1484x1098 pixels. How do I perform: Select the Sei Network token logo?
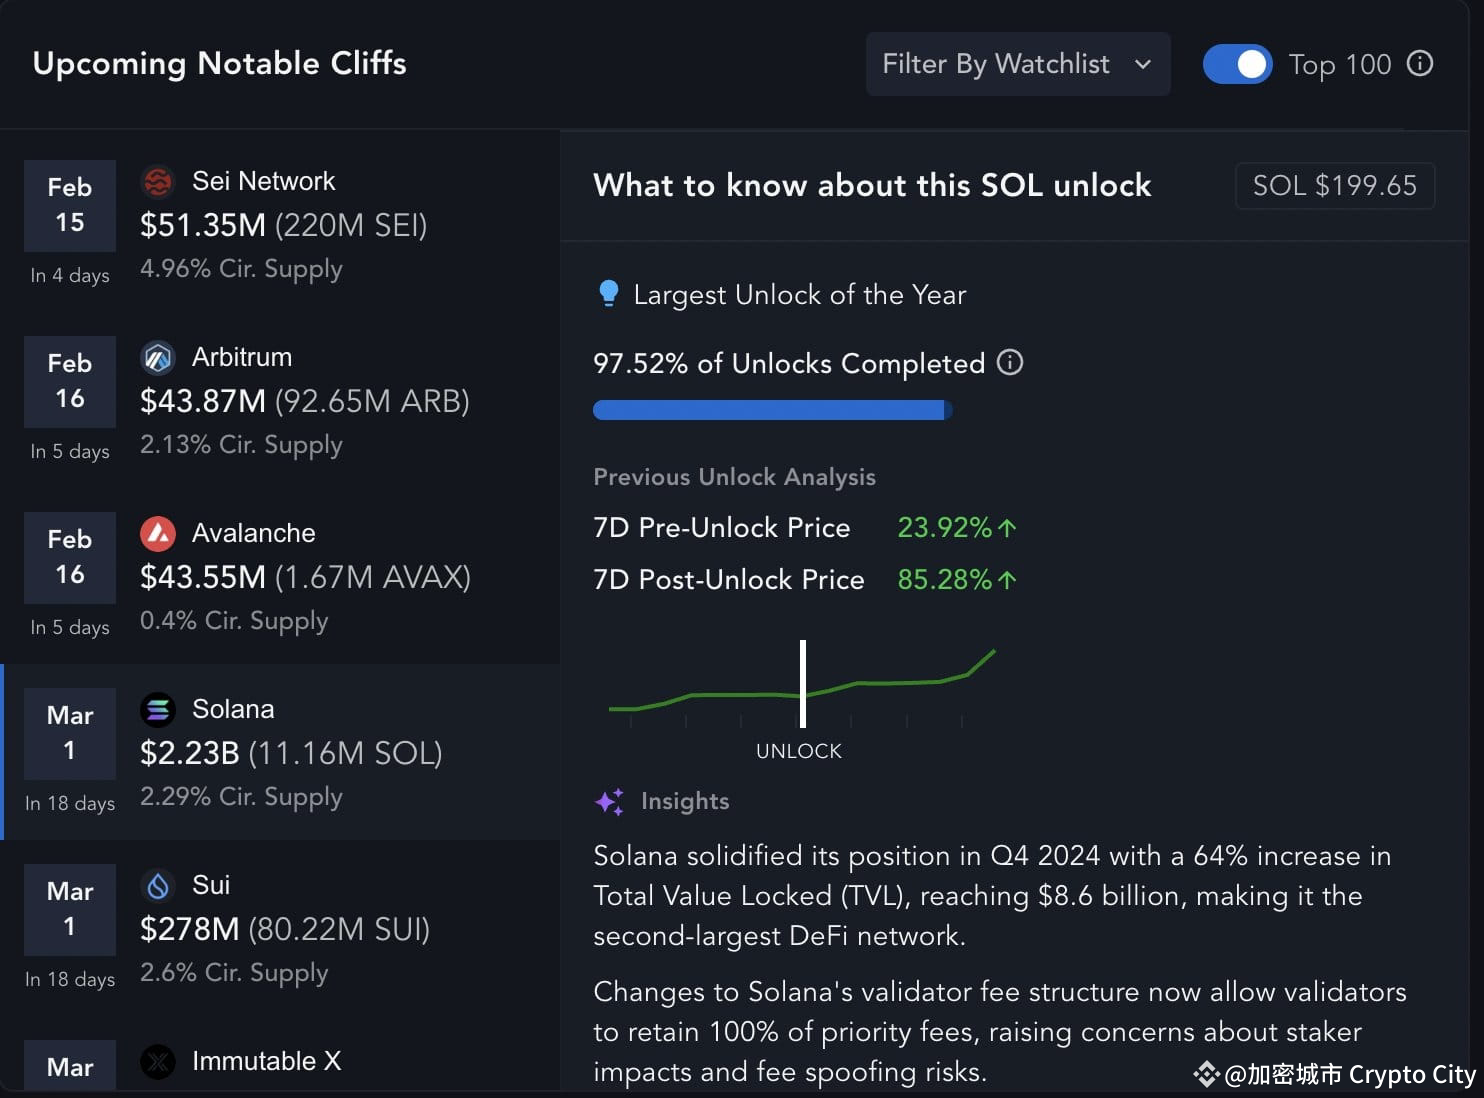[x=158, y=181]
